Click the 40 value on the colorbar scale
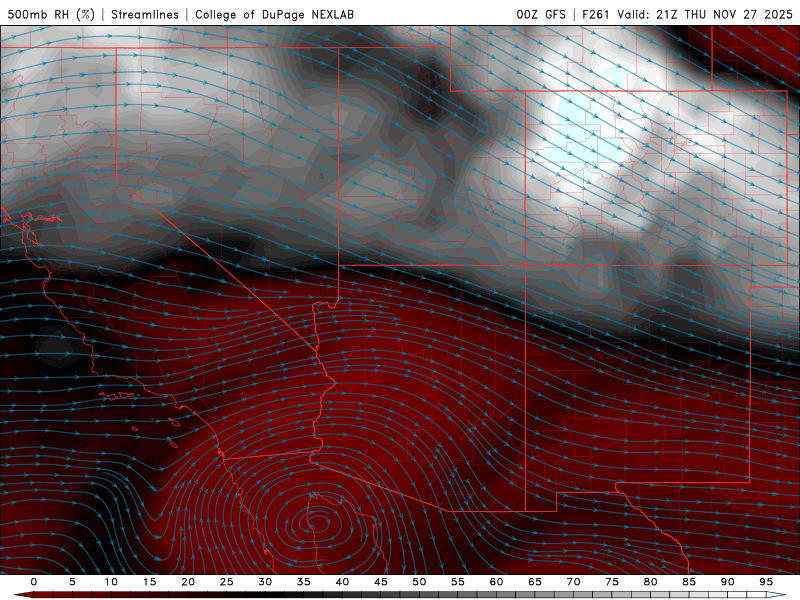Screen dimensions: 800x600 tap(342, 582)
